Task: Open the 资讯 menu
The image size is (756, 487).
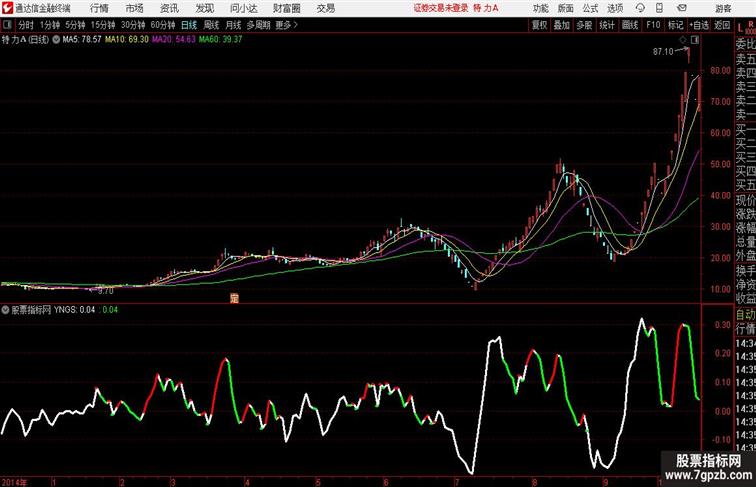Action: click(169, 8)
